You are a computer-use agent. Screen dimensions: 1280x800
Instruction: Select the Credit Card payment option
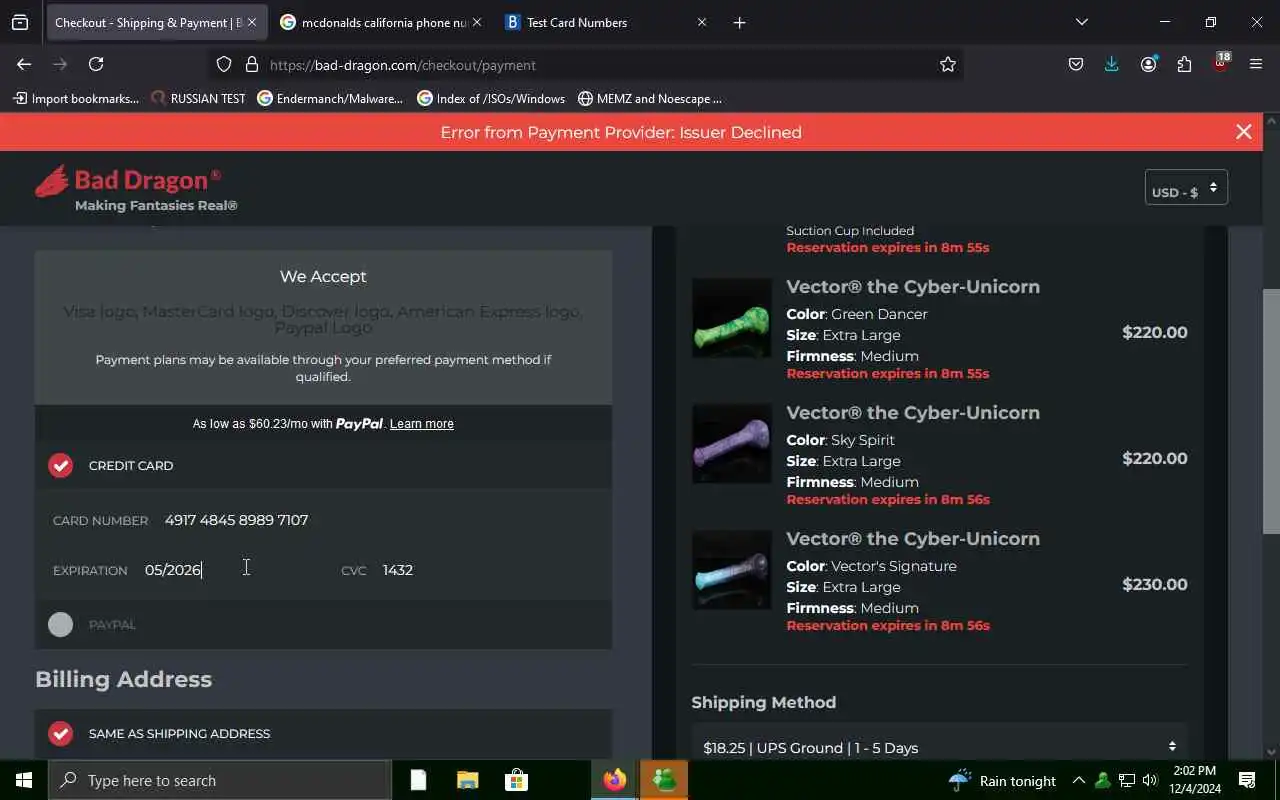point(61,465)
